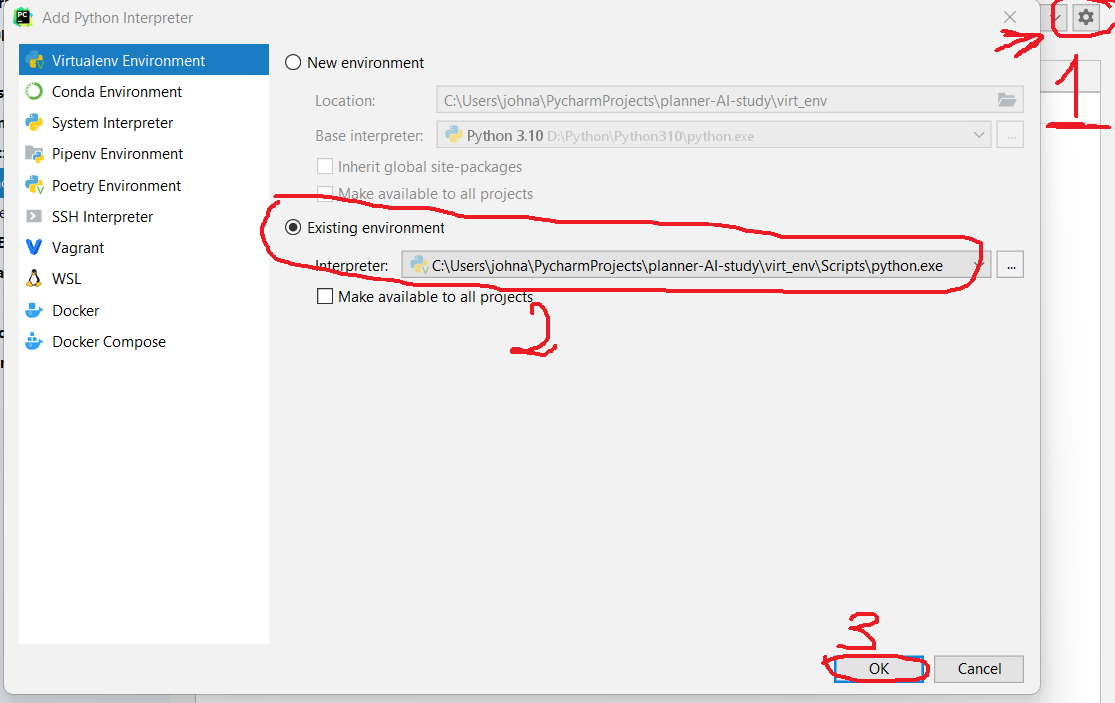Expand the Base interpreter dropdown

[979, 135]
